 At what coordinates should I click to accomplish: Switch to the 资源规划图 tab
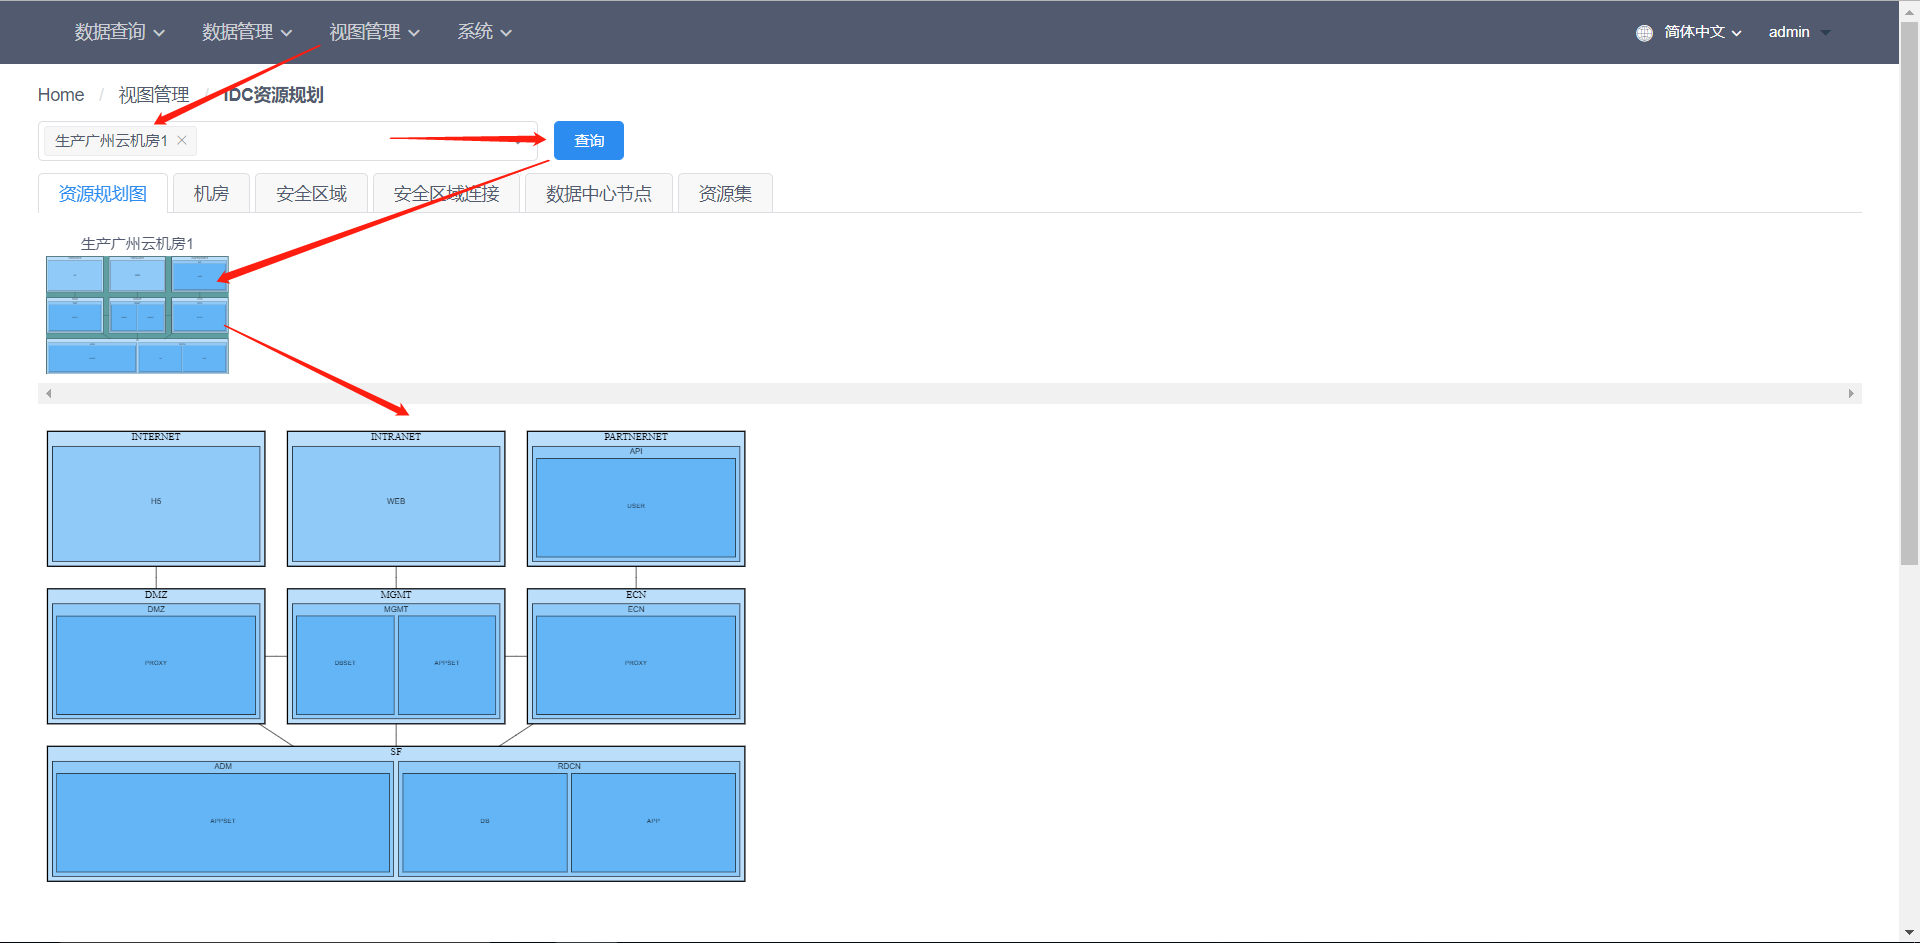[x=103, y=193]
